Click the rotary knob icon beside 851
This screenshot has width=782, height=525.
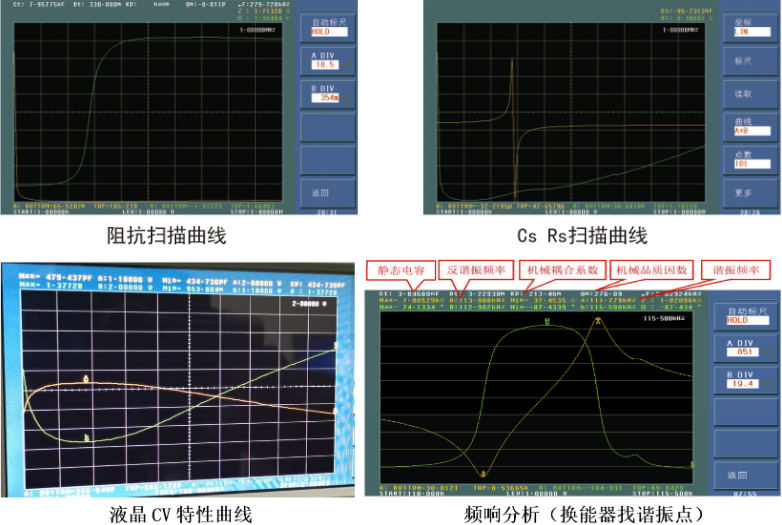[x=768, y=351]
